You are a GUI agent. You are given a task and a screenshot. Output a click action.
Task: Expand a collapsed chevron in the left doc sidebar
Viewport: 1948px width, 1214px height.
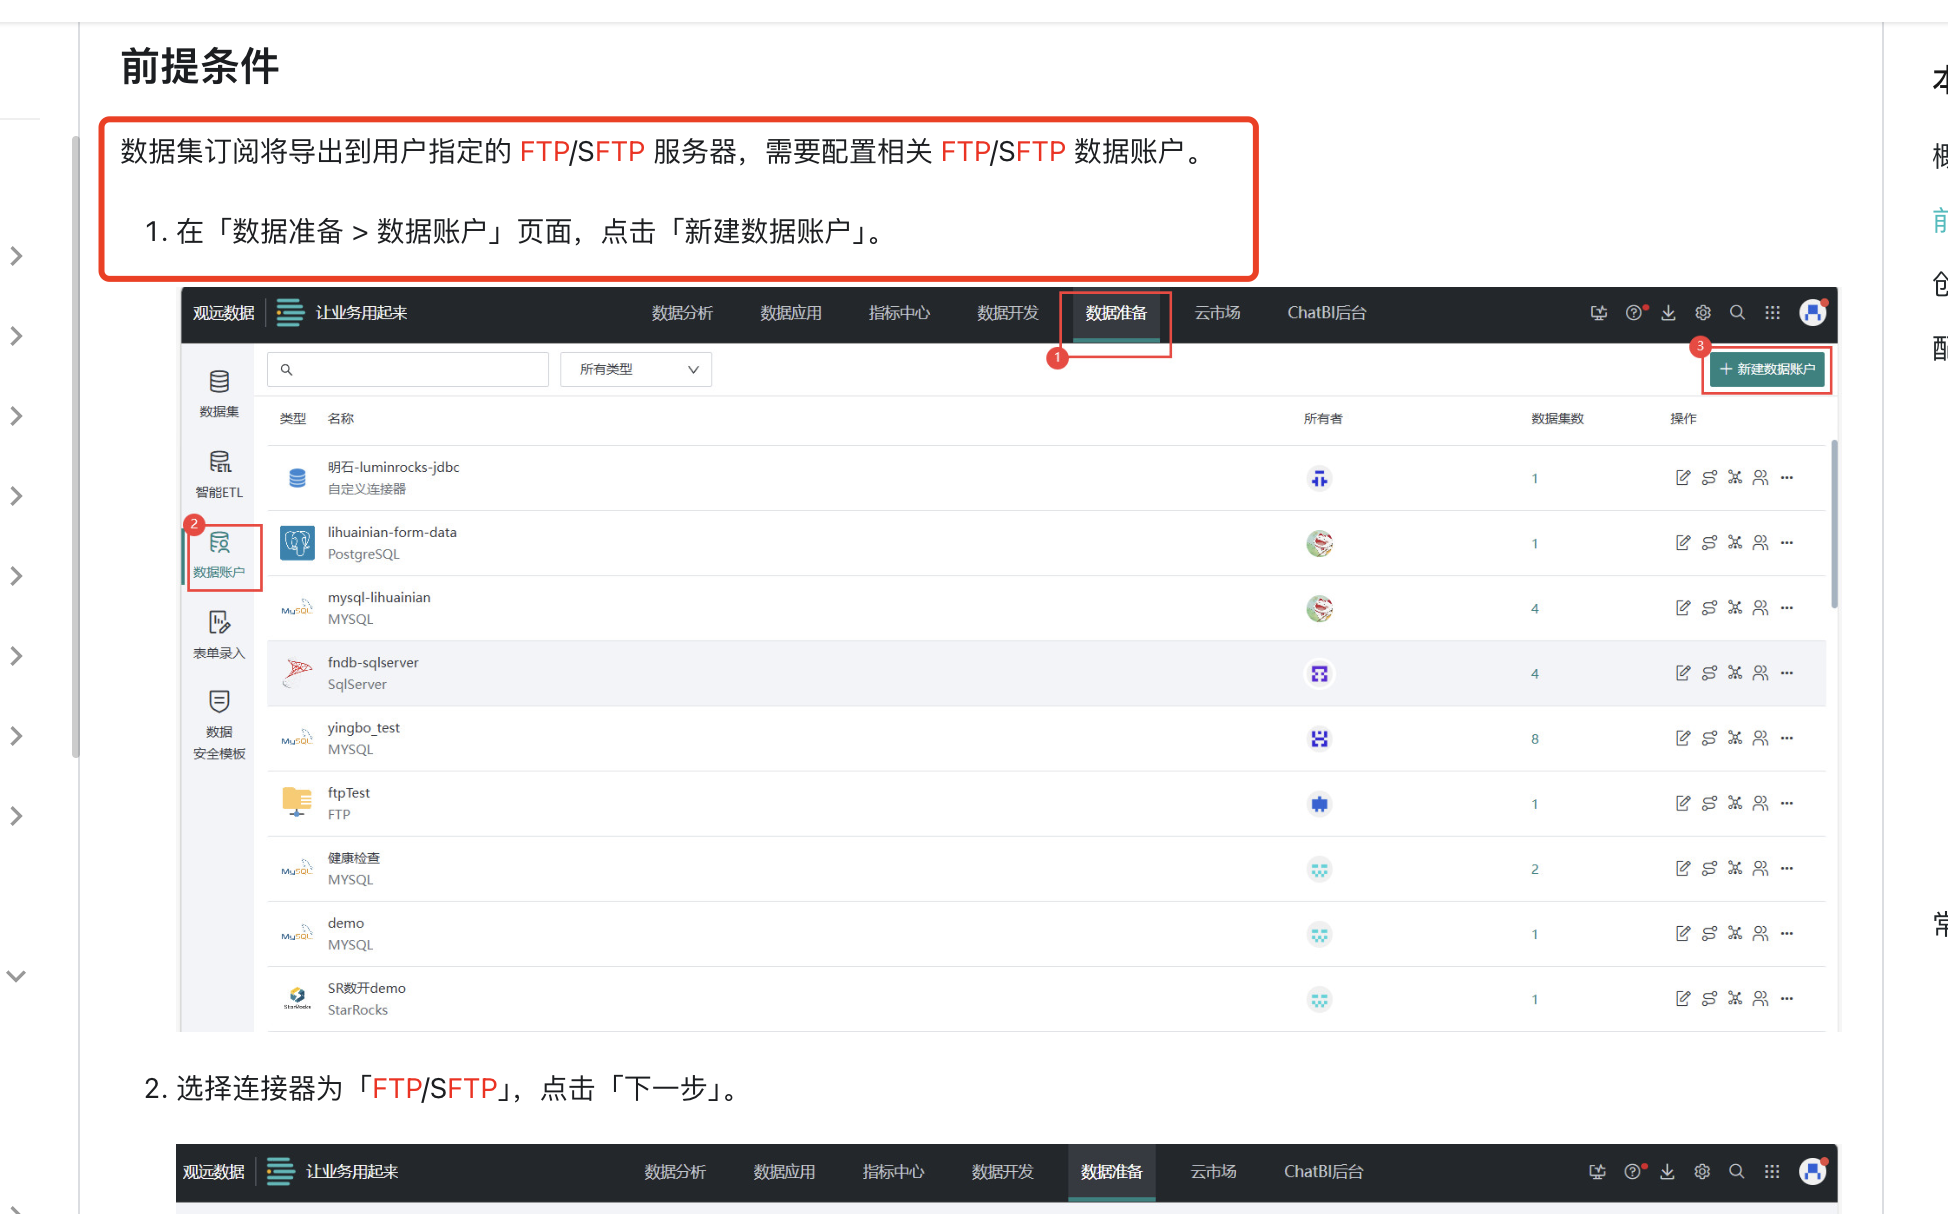click(16, 255)
